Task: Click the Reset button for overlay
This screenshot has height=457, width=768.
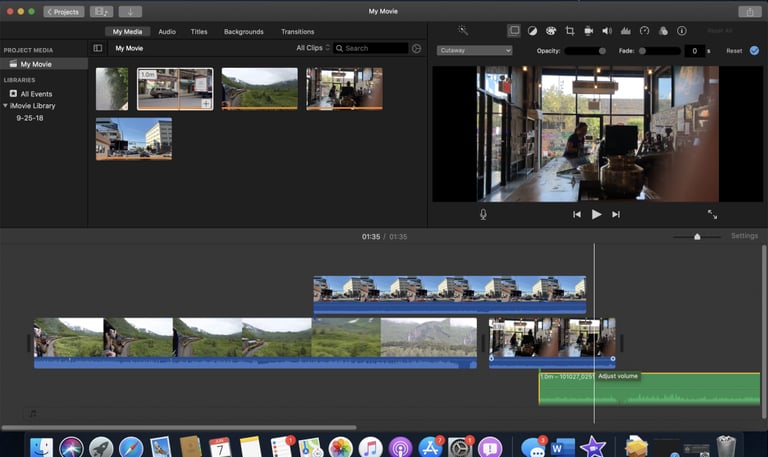Action: coord(734,51)
